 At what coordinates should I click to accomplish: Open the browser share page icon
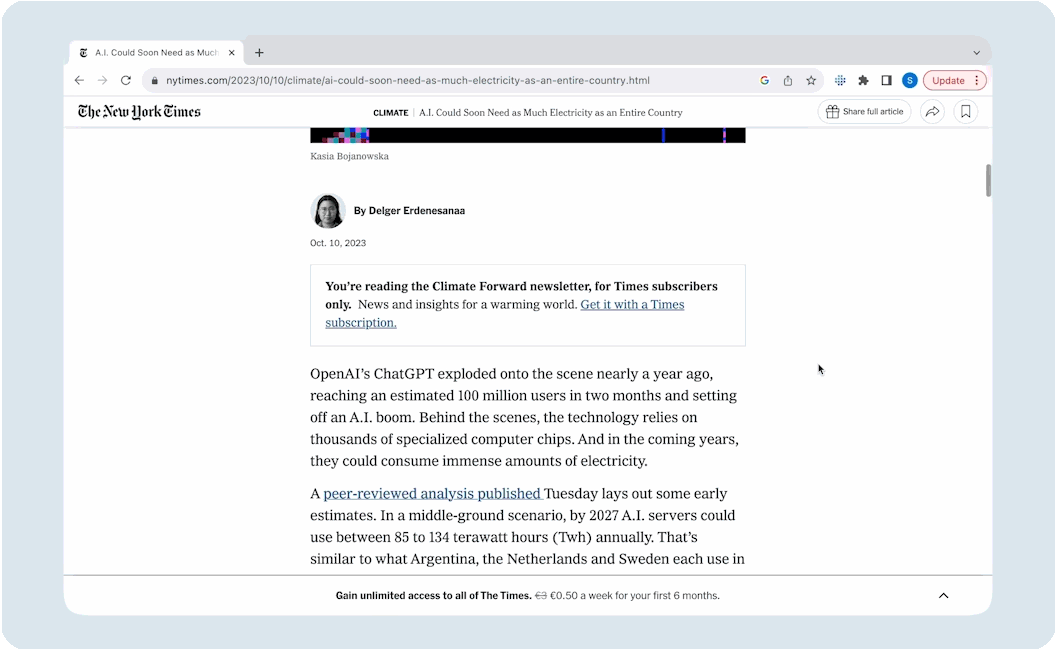click(x=788, y=81)
